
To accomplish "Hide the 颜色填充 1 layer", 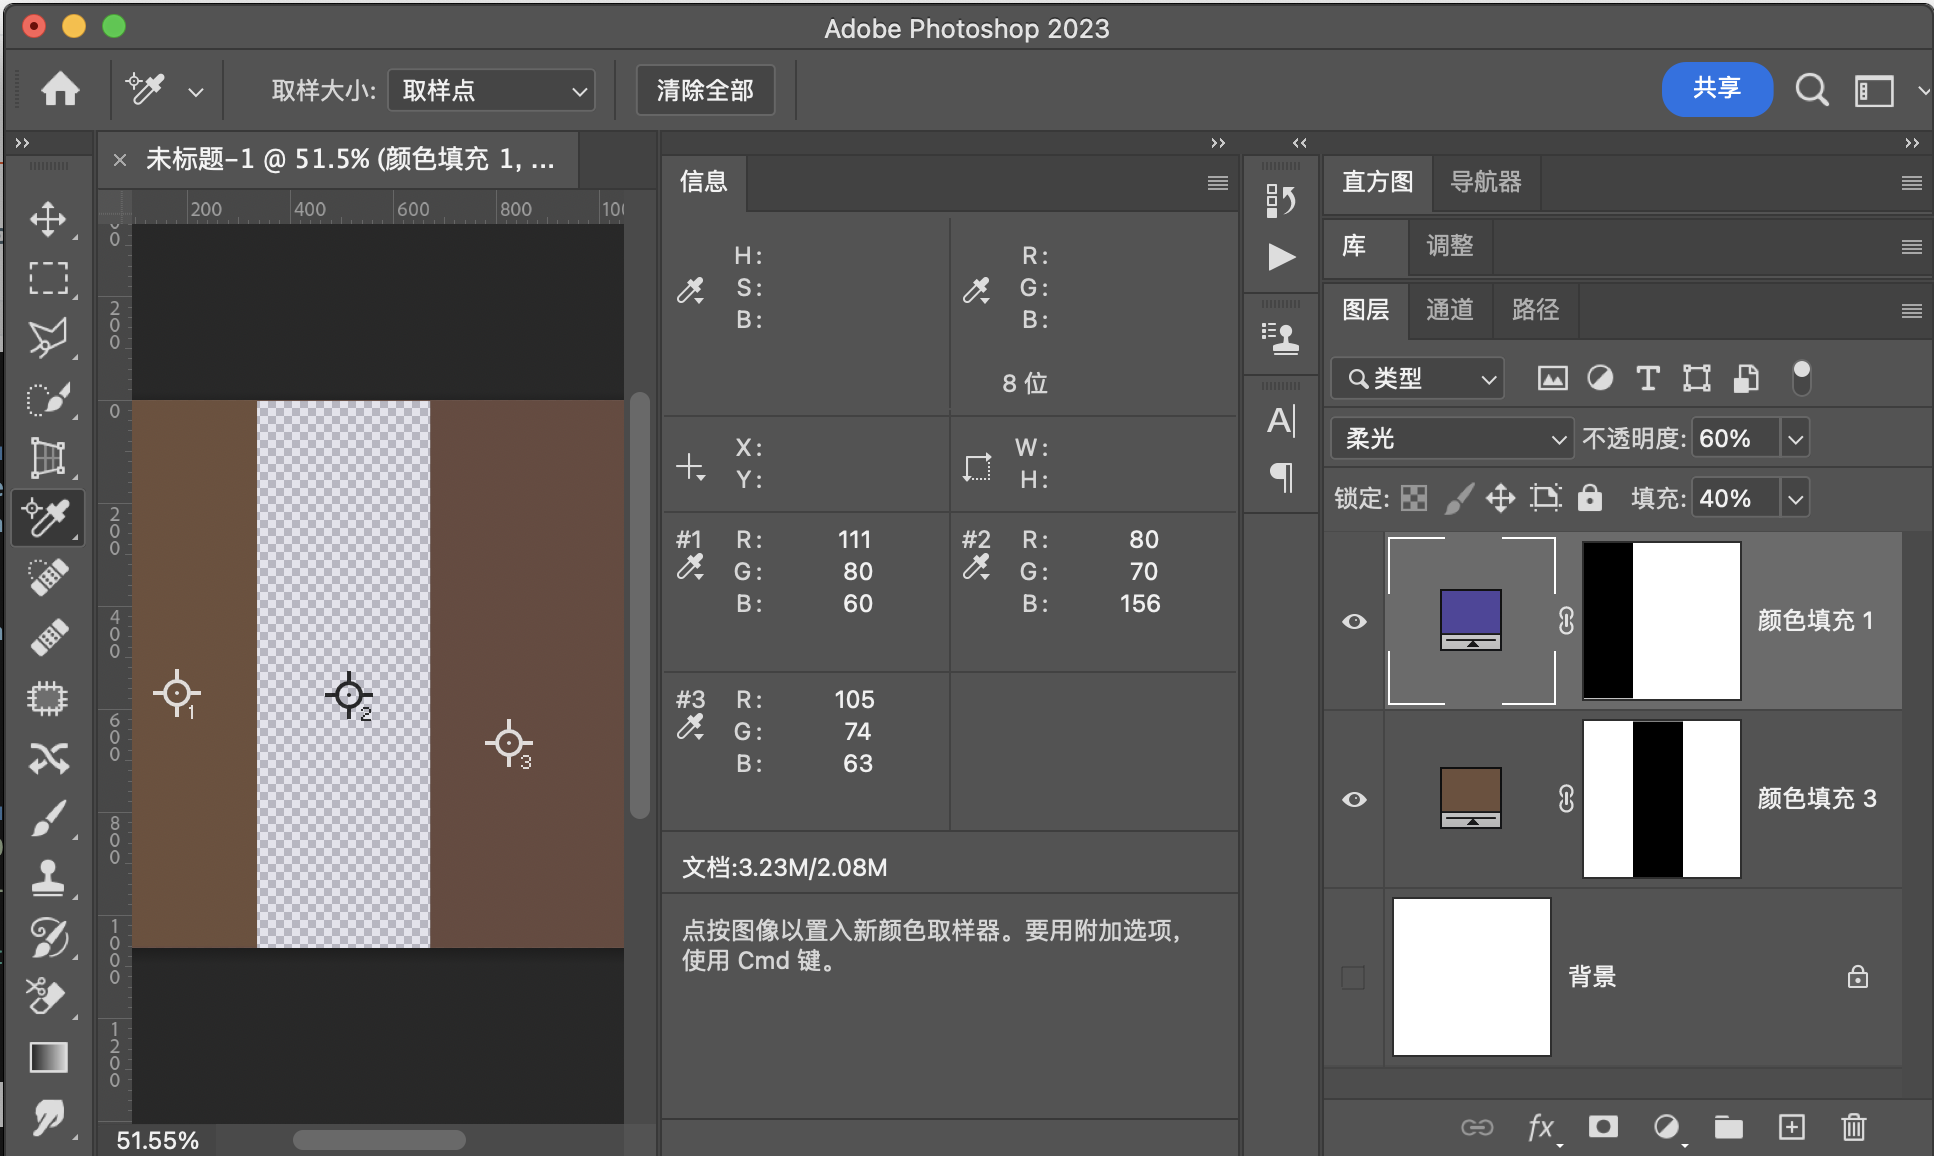I will coord(1354,621).
